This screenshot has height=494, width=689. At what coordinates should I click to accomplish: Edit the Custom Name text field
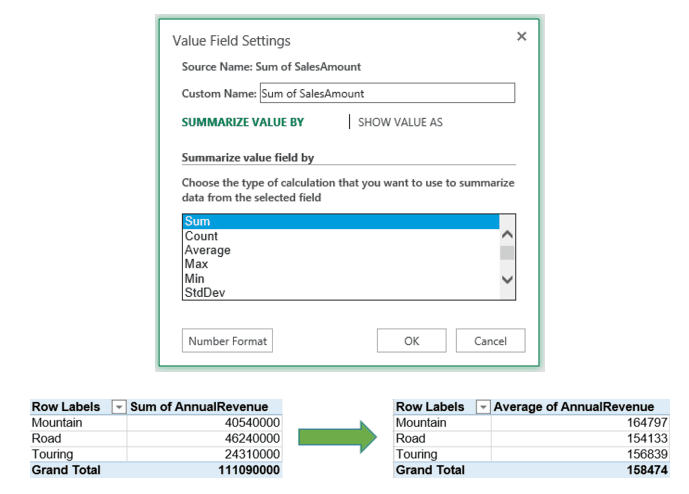pos(387,93)
